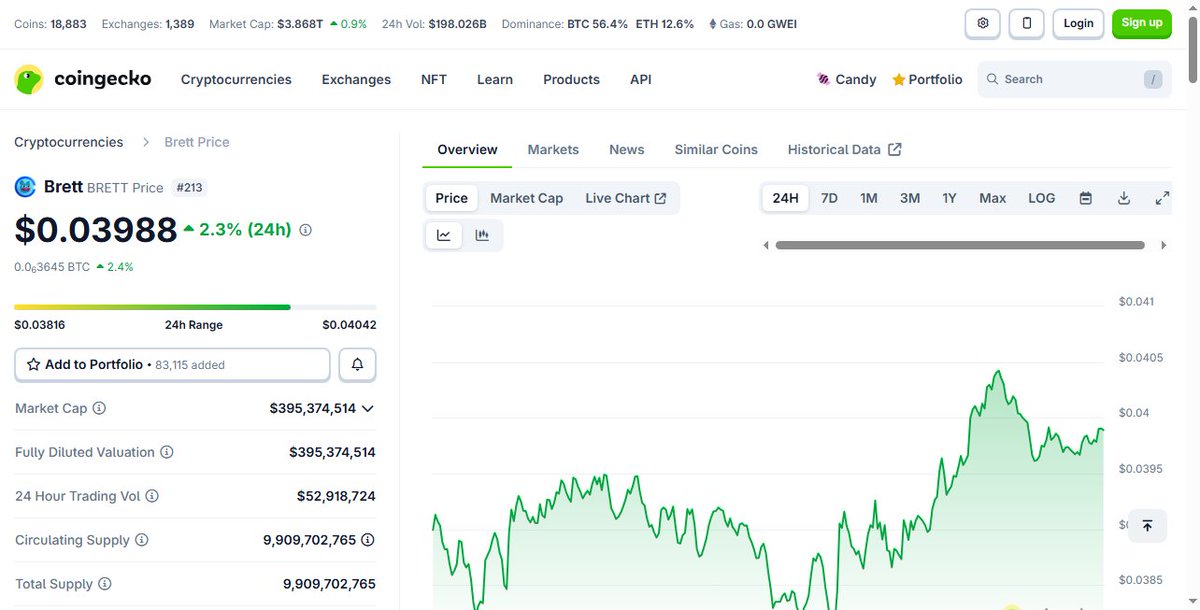1200x610 pixels.
Task: Click the green Sign up button
Action: 1142,23
